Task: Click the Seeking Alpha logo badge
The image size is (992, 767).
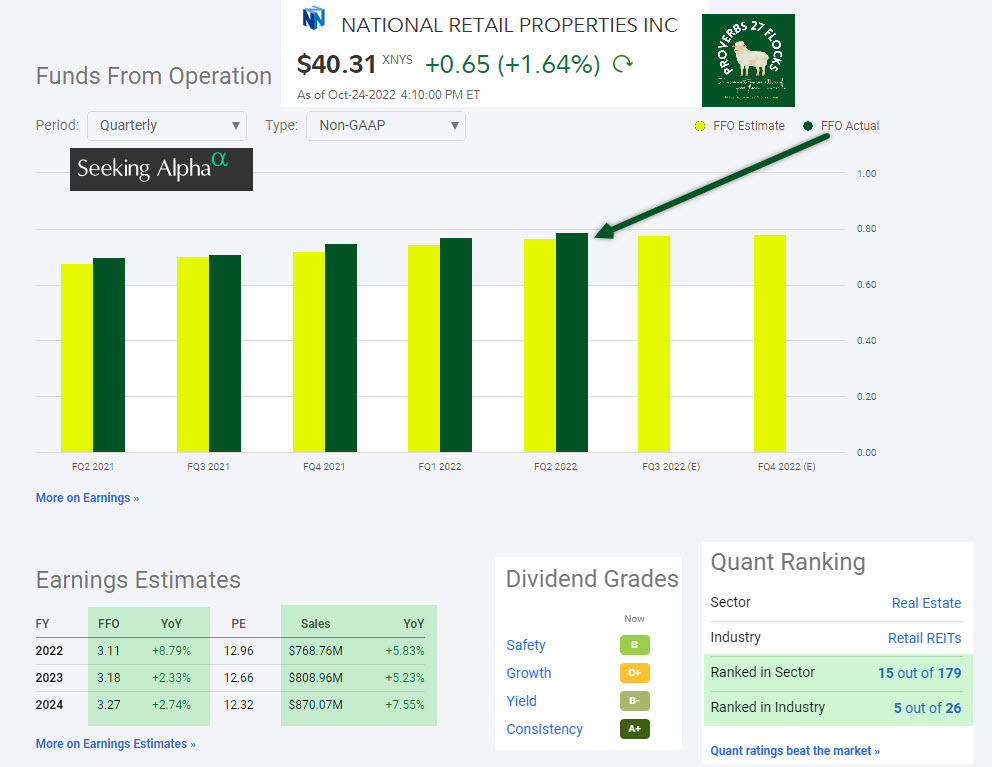Action: (161, 169)
